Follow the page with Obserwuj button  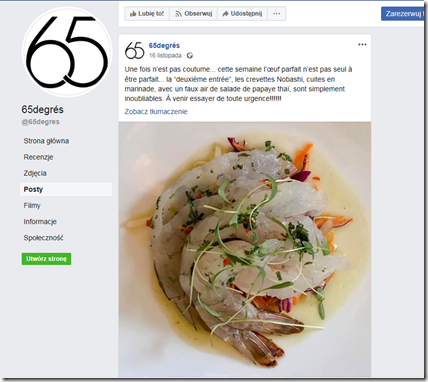pos(194,14)
